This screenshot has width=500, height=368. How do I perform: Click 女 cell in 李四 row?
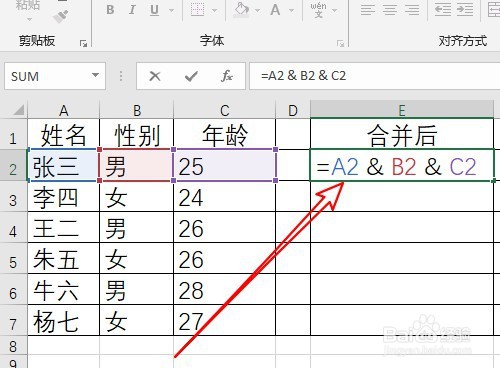coord(137,196)
